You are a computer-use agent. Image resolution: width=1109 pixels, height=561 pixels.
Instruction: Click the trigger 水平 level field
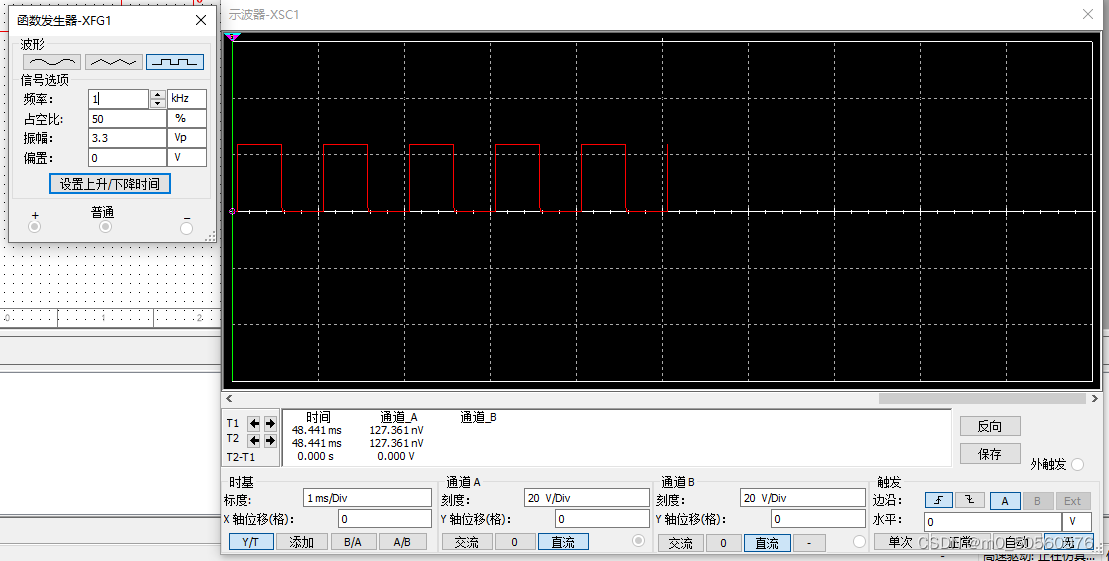(992, 521)
